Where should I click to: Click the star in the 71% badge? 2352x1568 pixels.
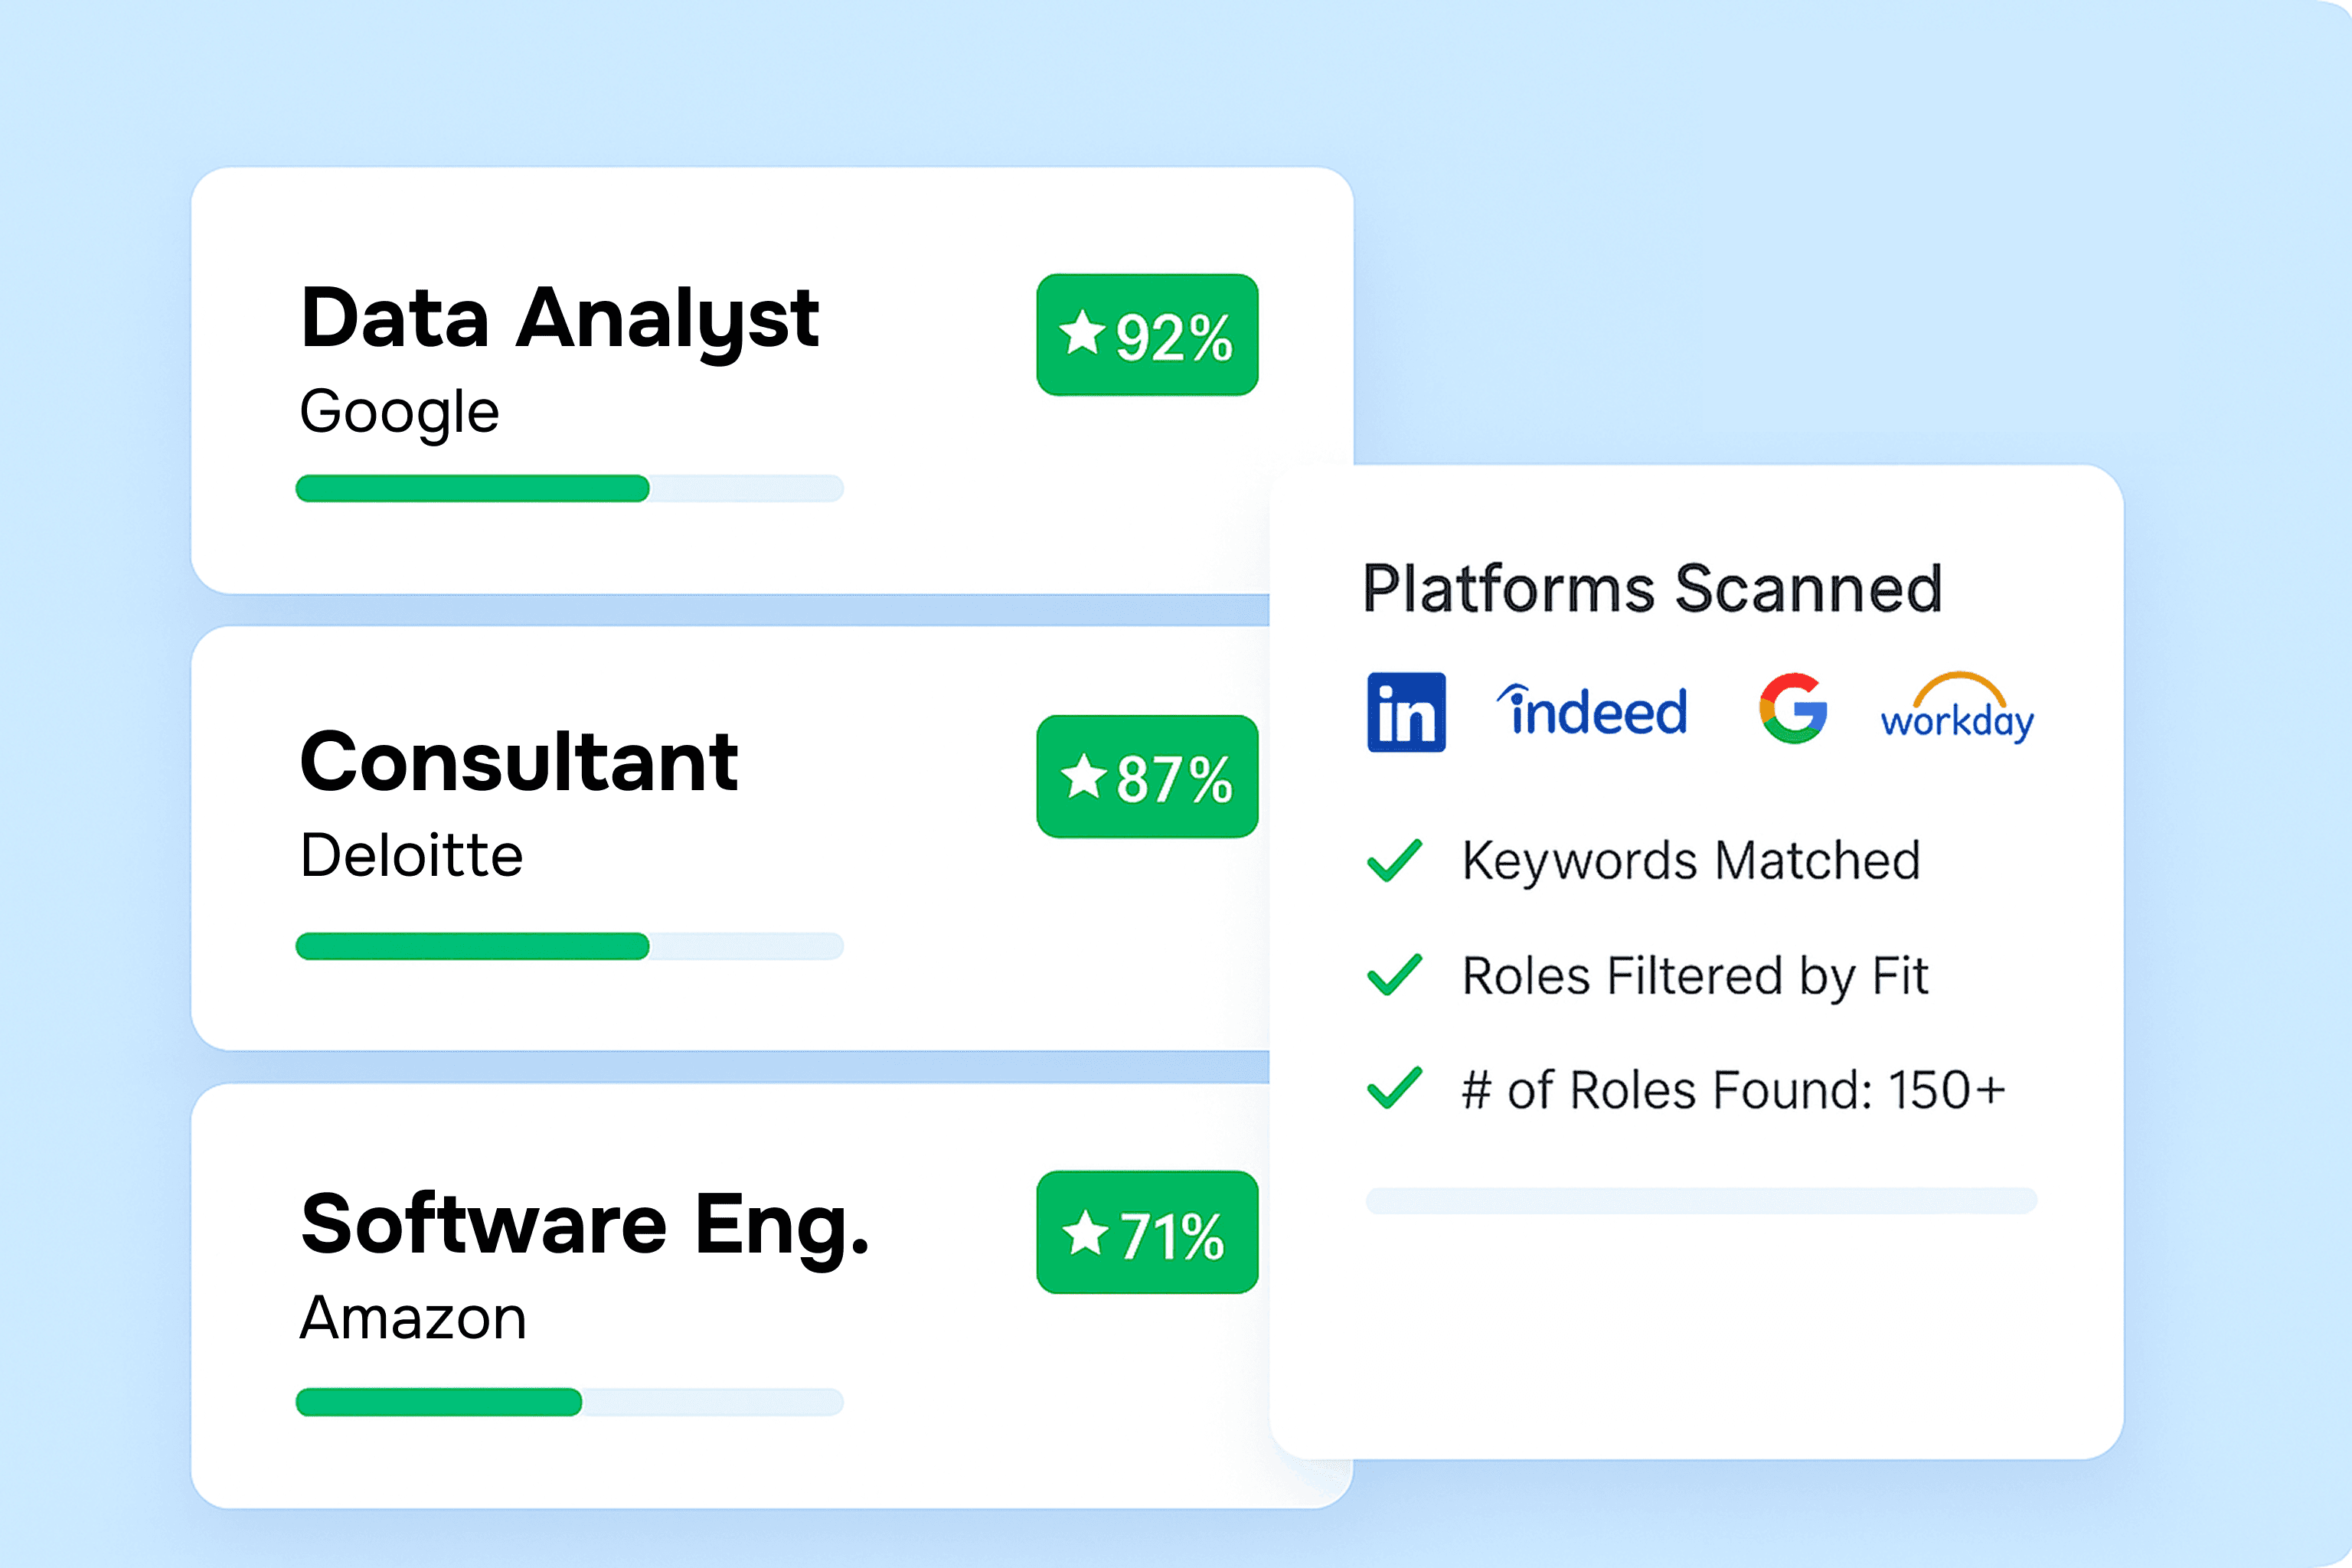pyautogui.click(x=1085, y=1232)
